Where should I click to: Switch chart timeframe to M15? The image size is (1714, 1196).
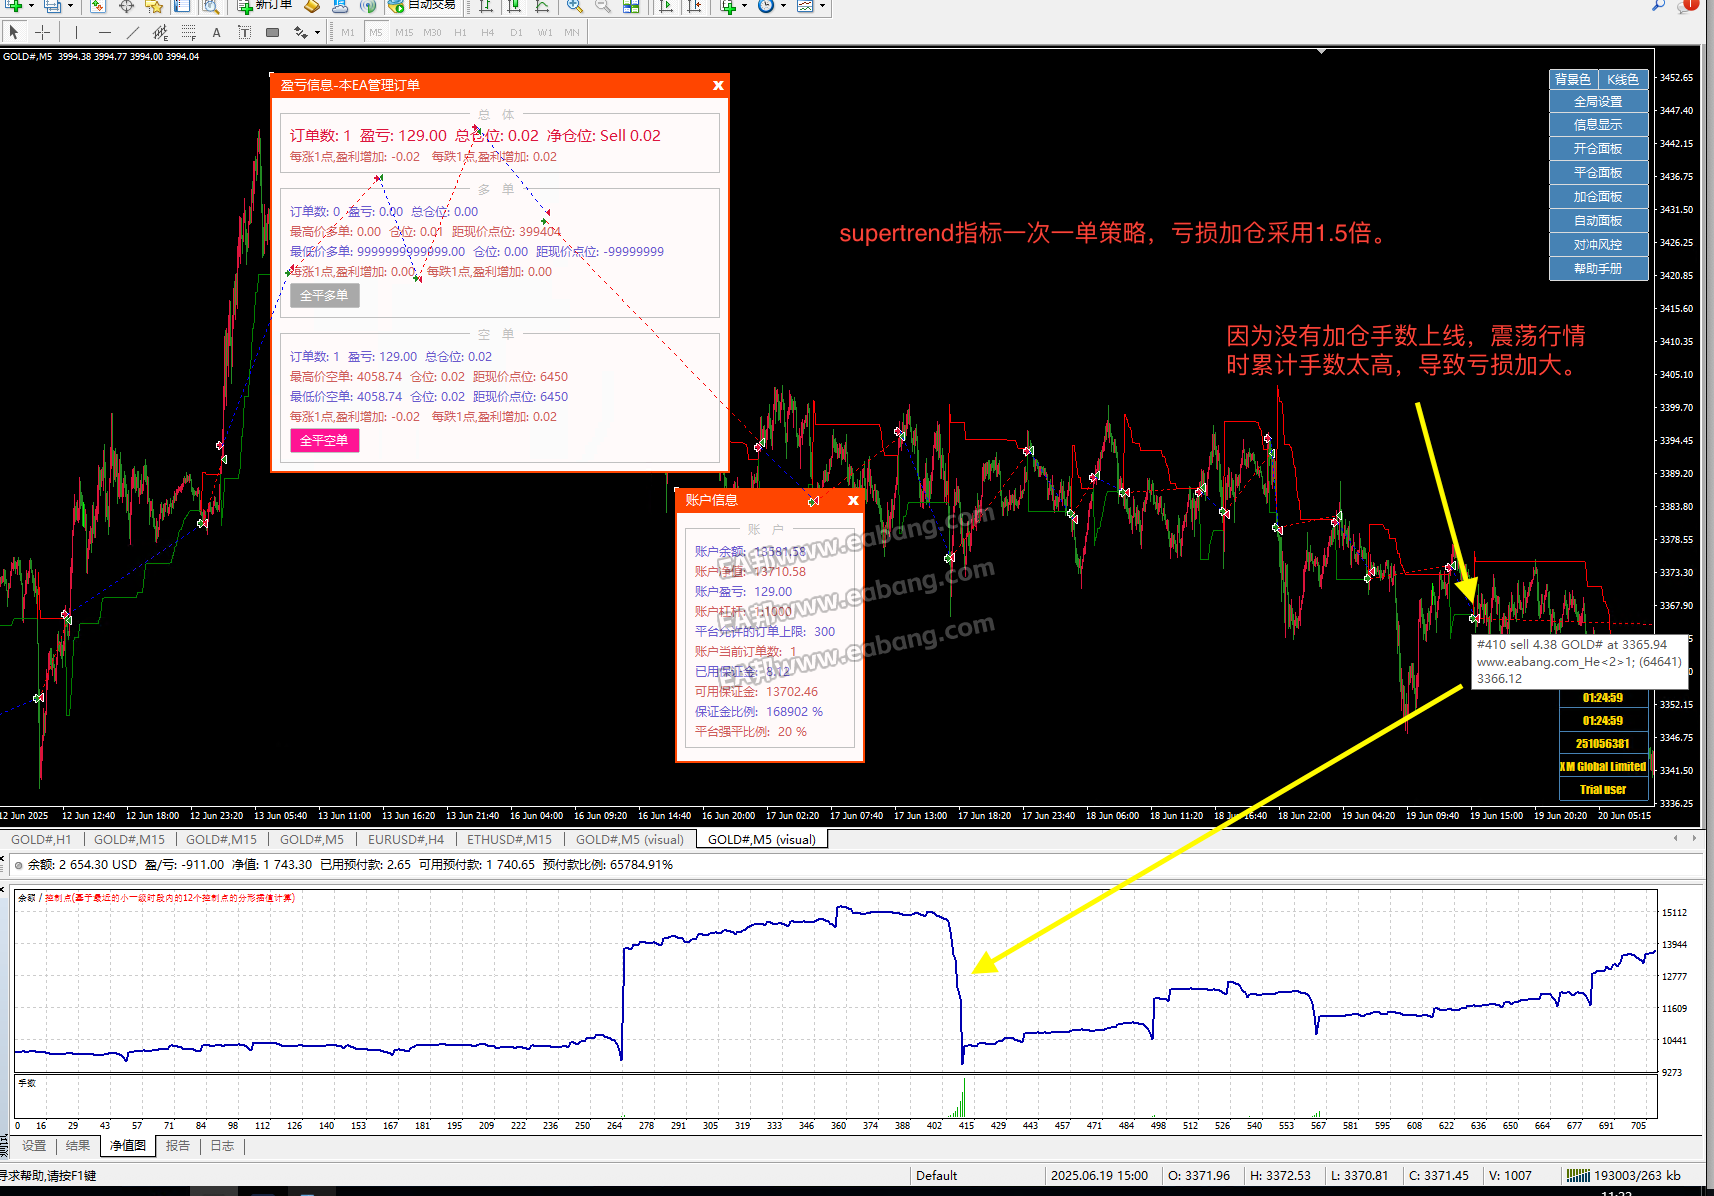404,32
